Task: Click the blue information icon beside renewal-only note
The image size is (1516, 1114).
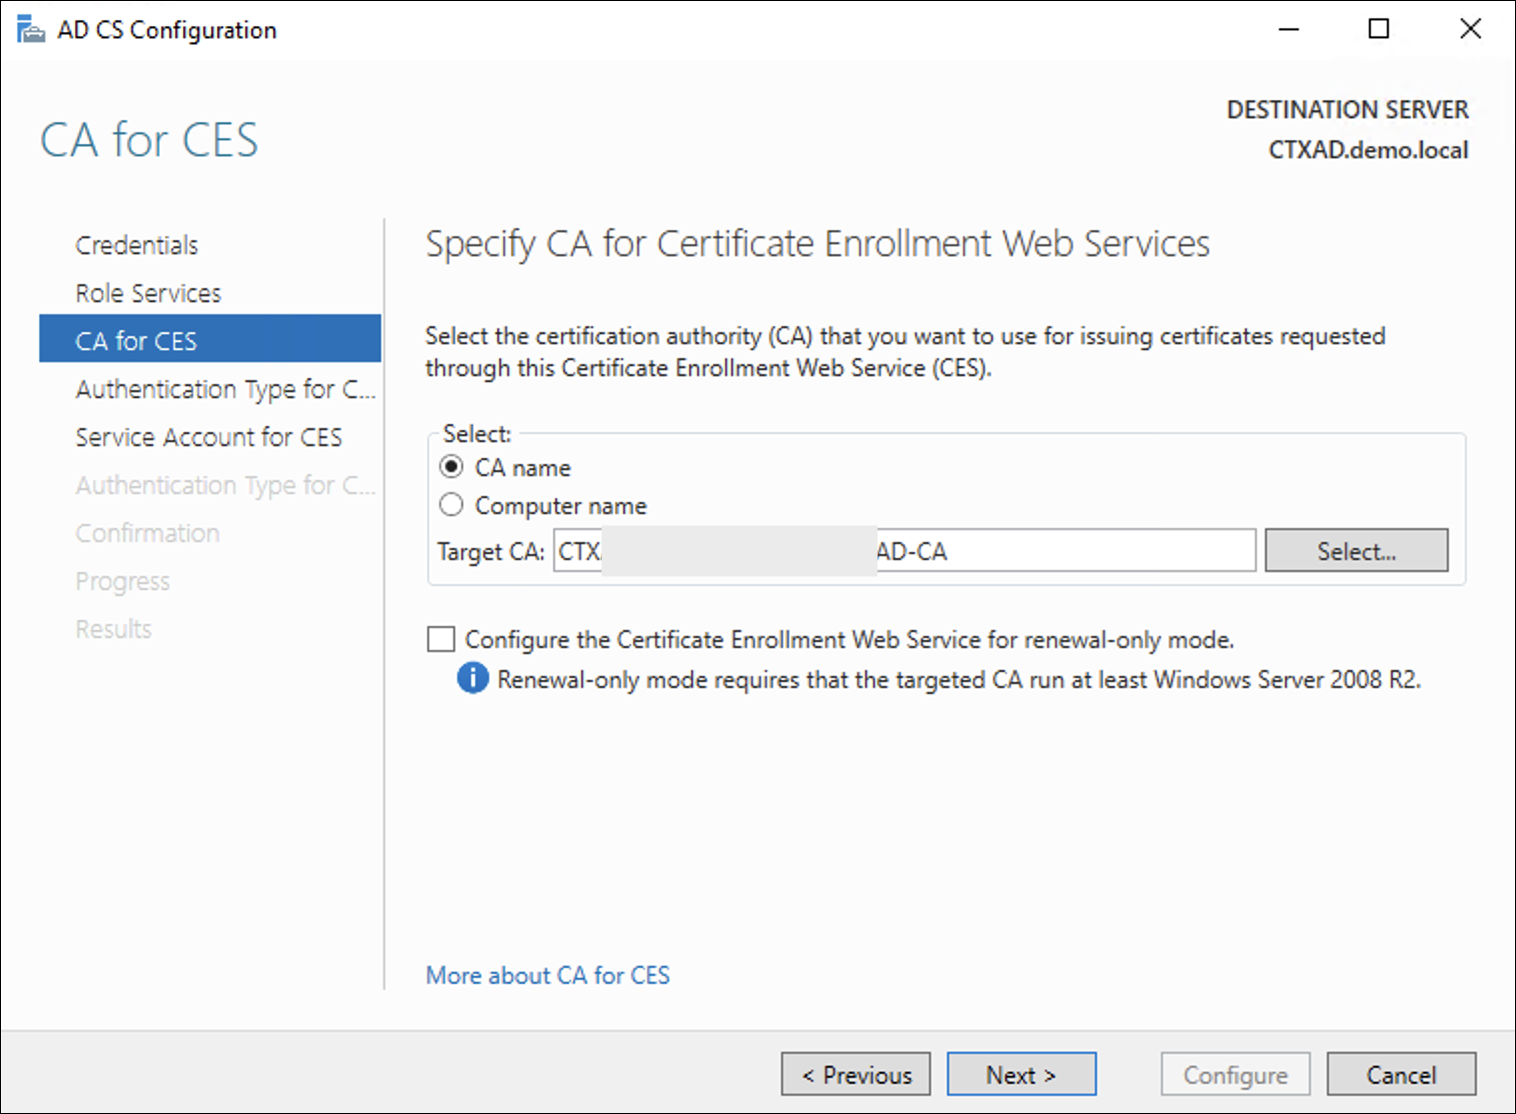Action: coord(472,679)
